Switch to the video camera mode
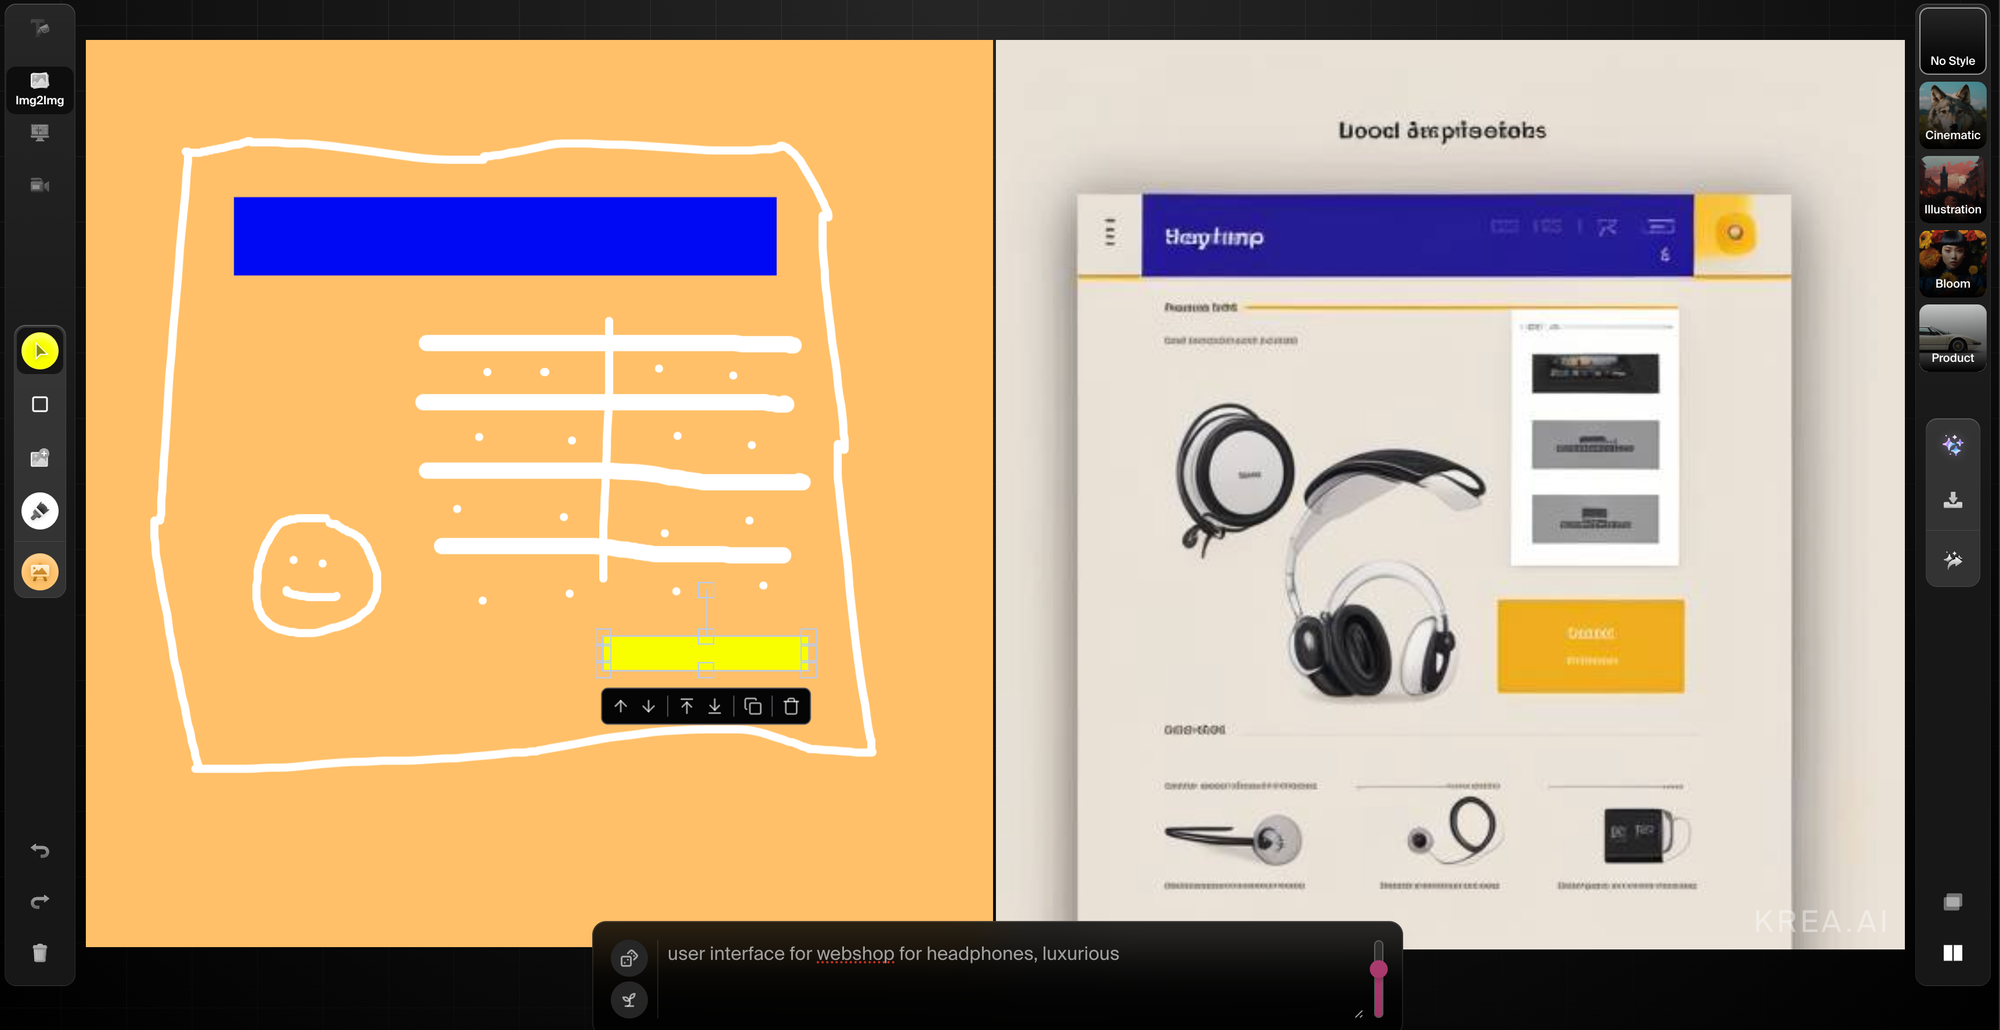The height and width of the screenshot is (1030, 2000). pyautogui.click(x=40, y=185)
